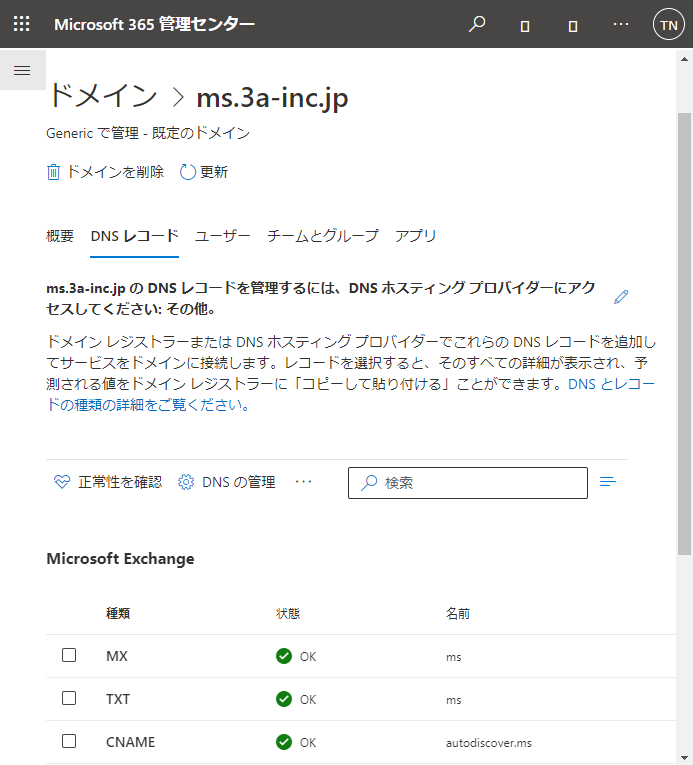Focus the 検索 search input field
Viewport: 693px width, 765px height.
click(x=468, y=483)
